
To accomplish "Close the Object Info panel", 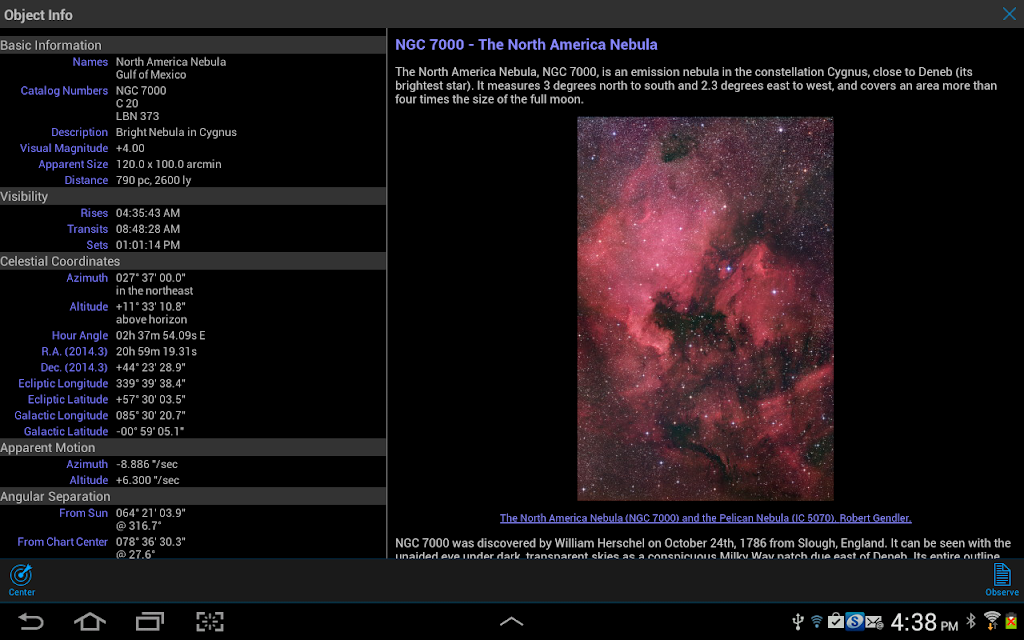I will (1009, 14).
